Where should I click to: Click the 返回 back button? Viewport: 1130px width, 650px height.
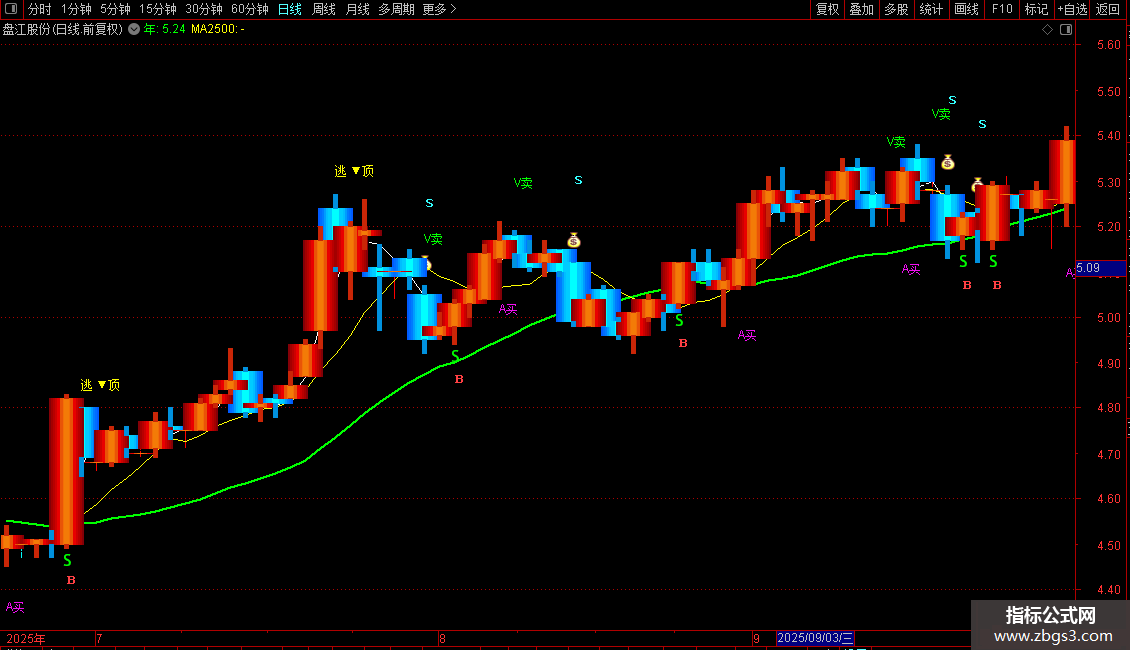(1108, 9)
